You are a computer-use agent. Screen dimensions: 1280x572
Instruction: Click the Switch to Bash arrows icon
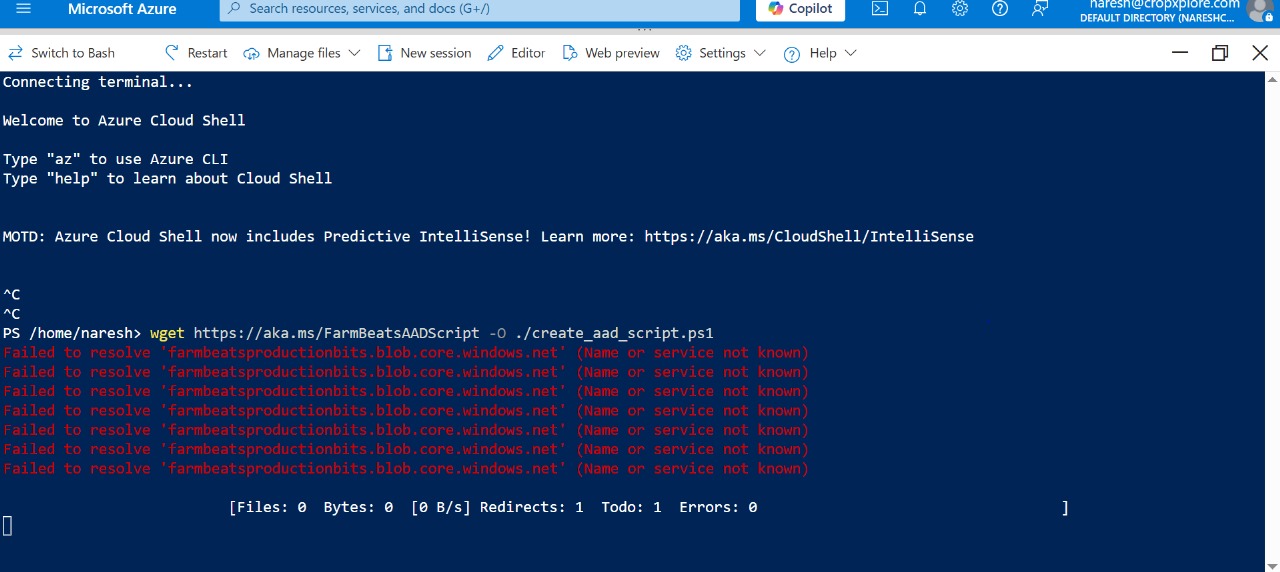point(15,53)
